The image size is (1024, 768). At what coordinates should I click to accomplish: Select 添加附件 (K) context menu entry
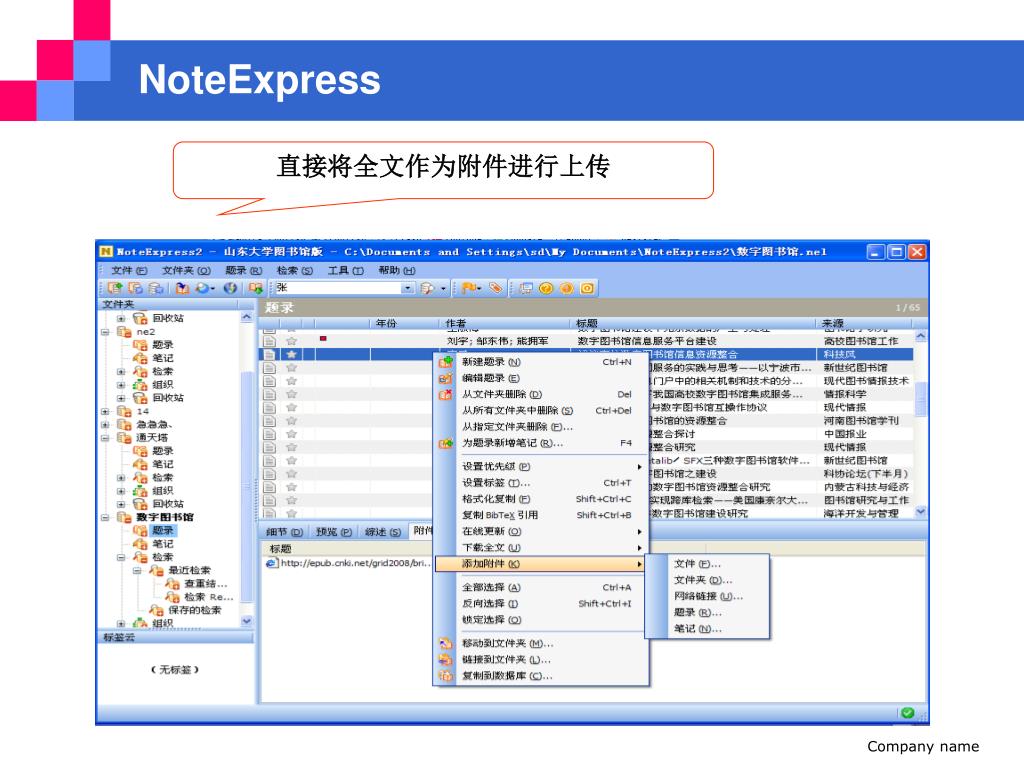click(x=541, y=564)
